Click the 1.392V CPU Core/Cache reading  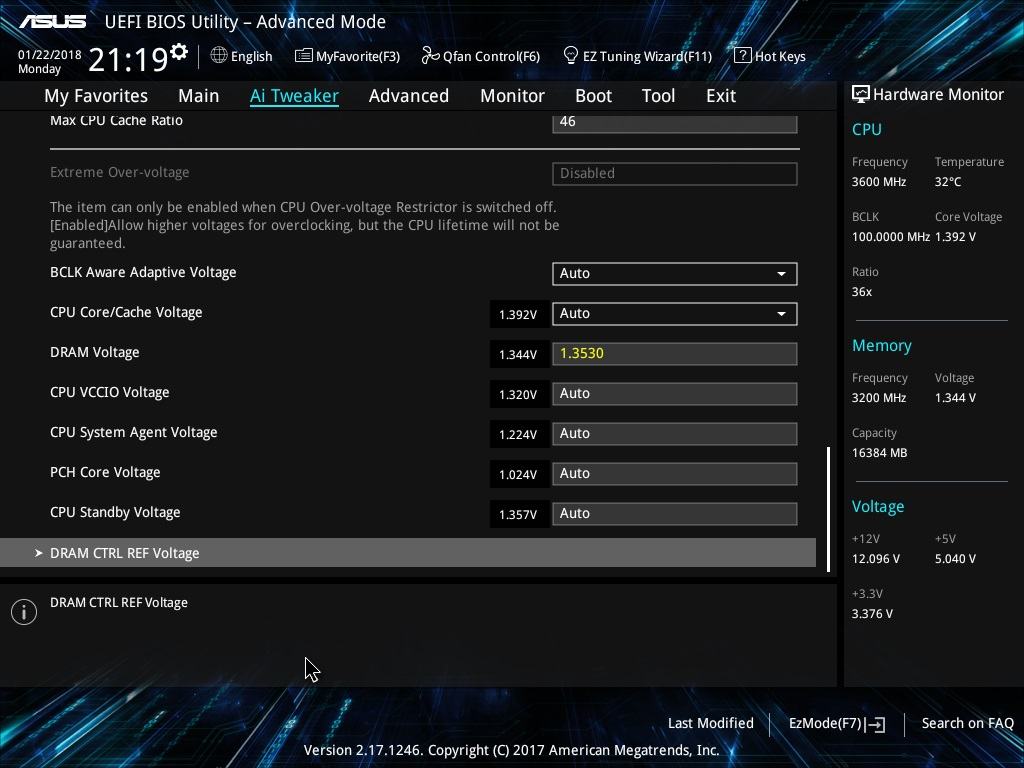tap(518, 315)
